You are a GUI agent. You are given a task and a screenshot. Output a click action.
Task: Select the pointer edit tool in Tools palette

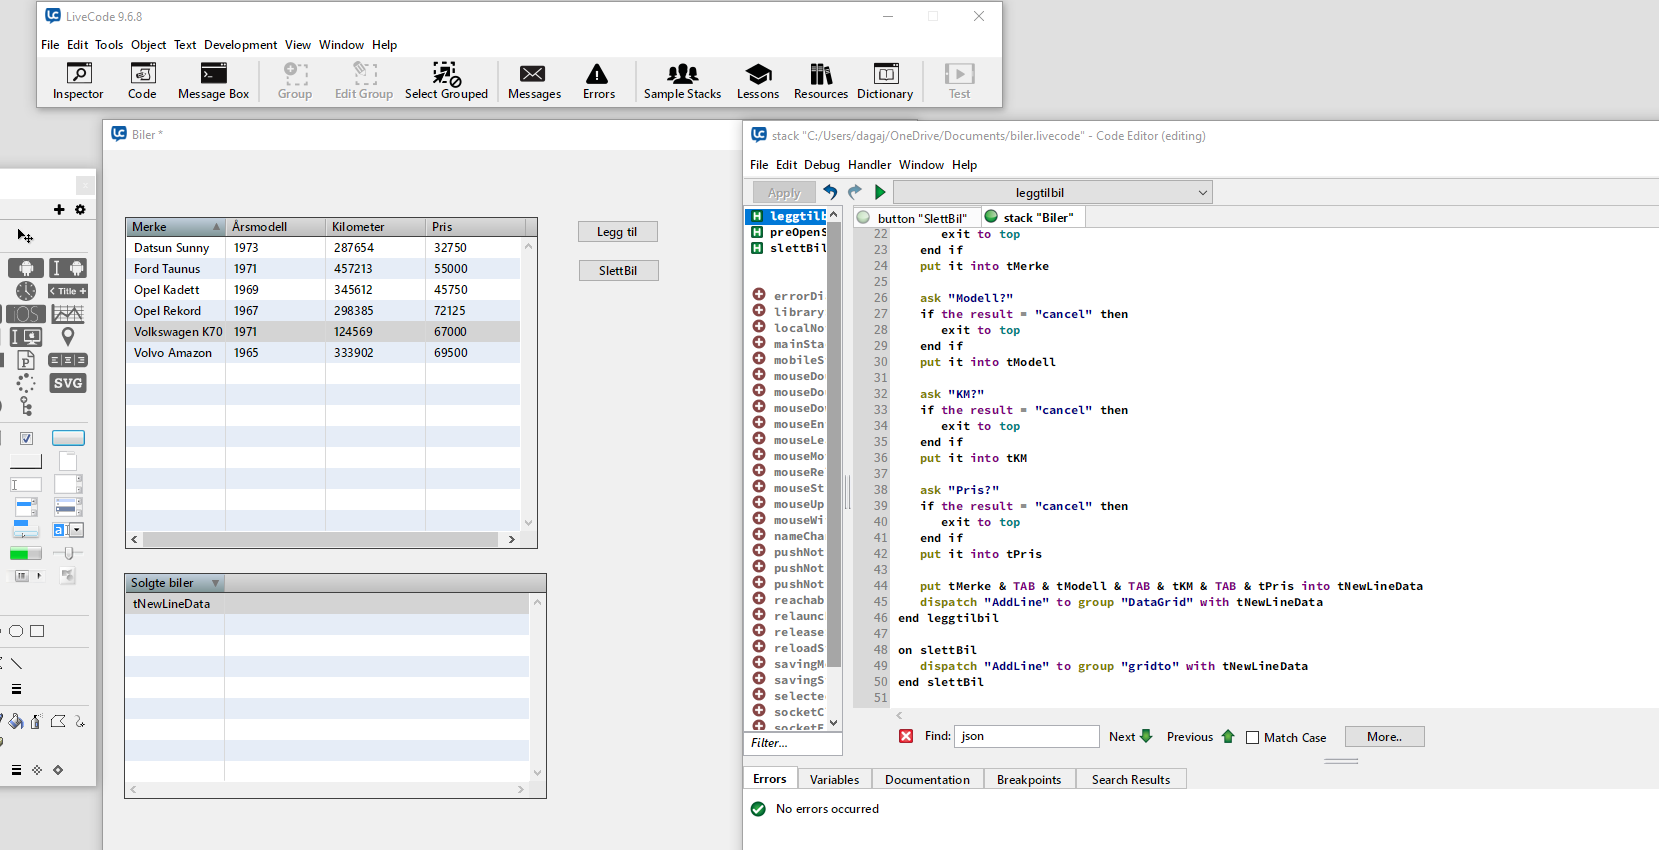25,236
